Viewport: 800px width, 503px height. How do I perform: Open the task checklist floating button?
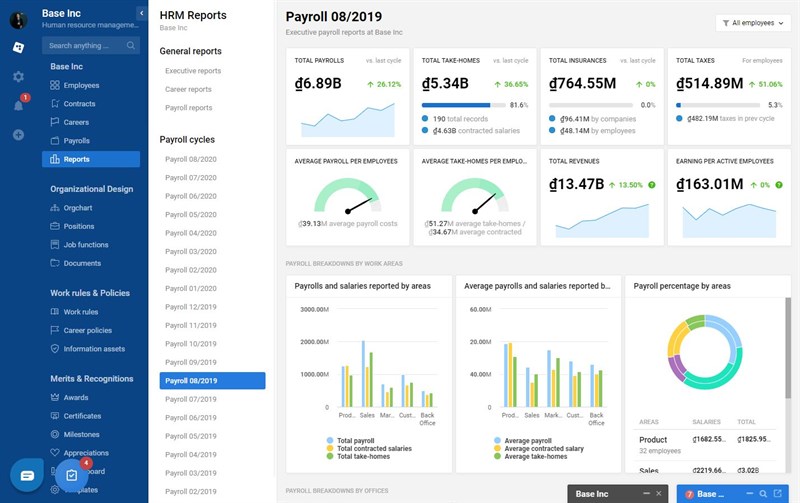[x=72, y=475]
